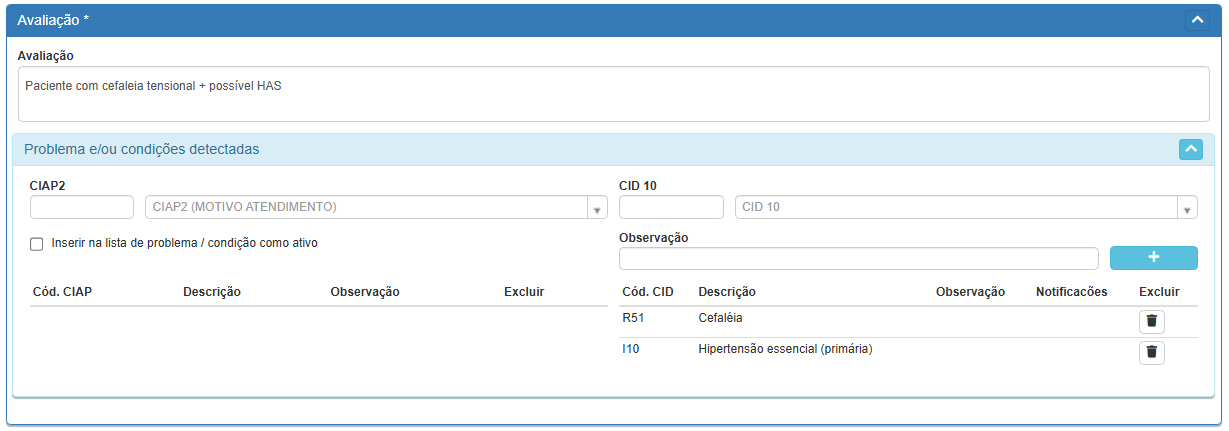Select the Hipertensão essencial (primária) description
The height and width of the screenshot is (431, 1229).
click(x=785, y=349)
